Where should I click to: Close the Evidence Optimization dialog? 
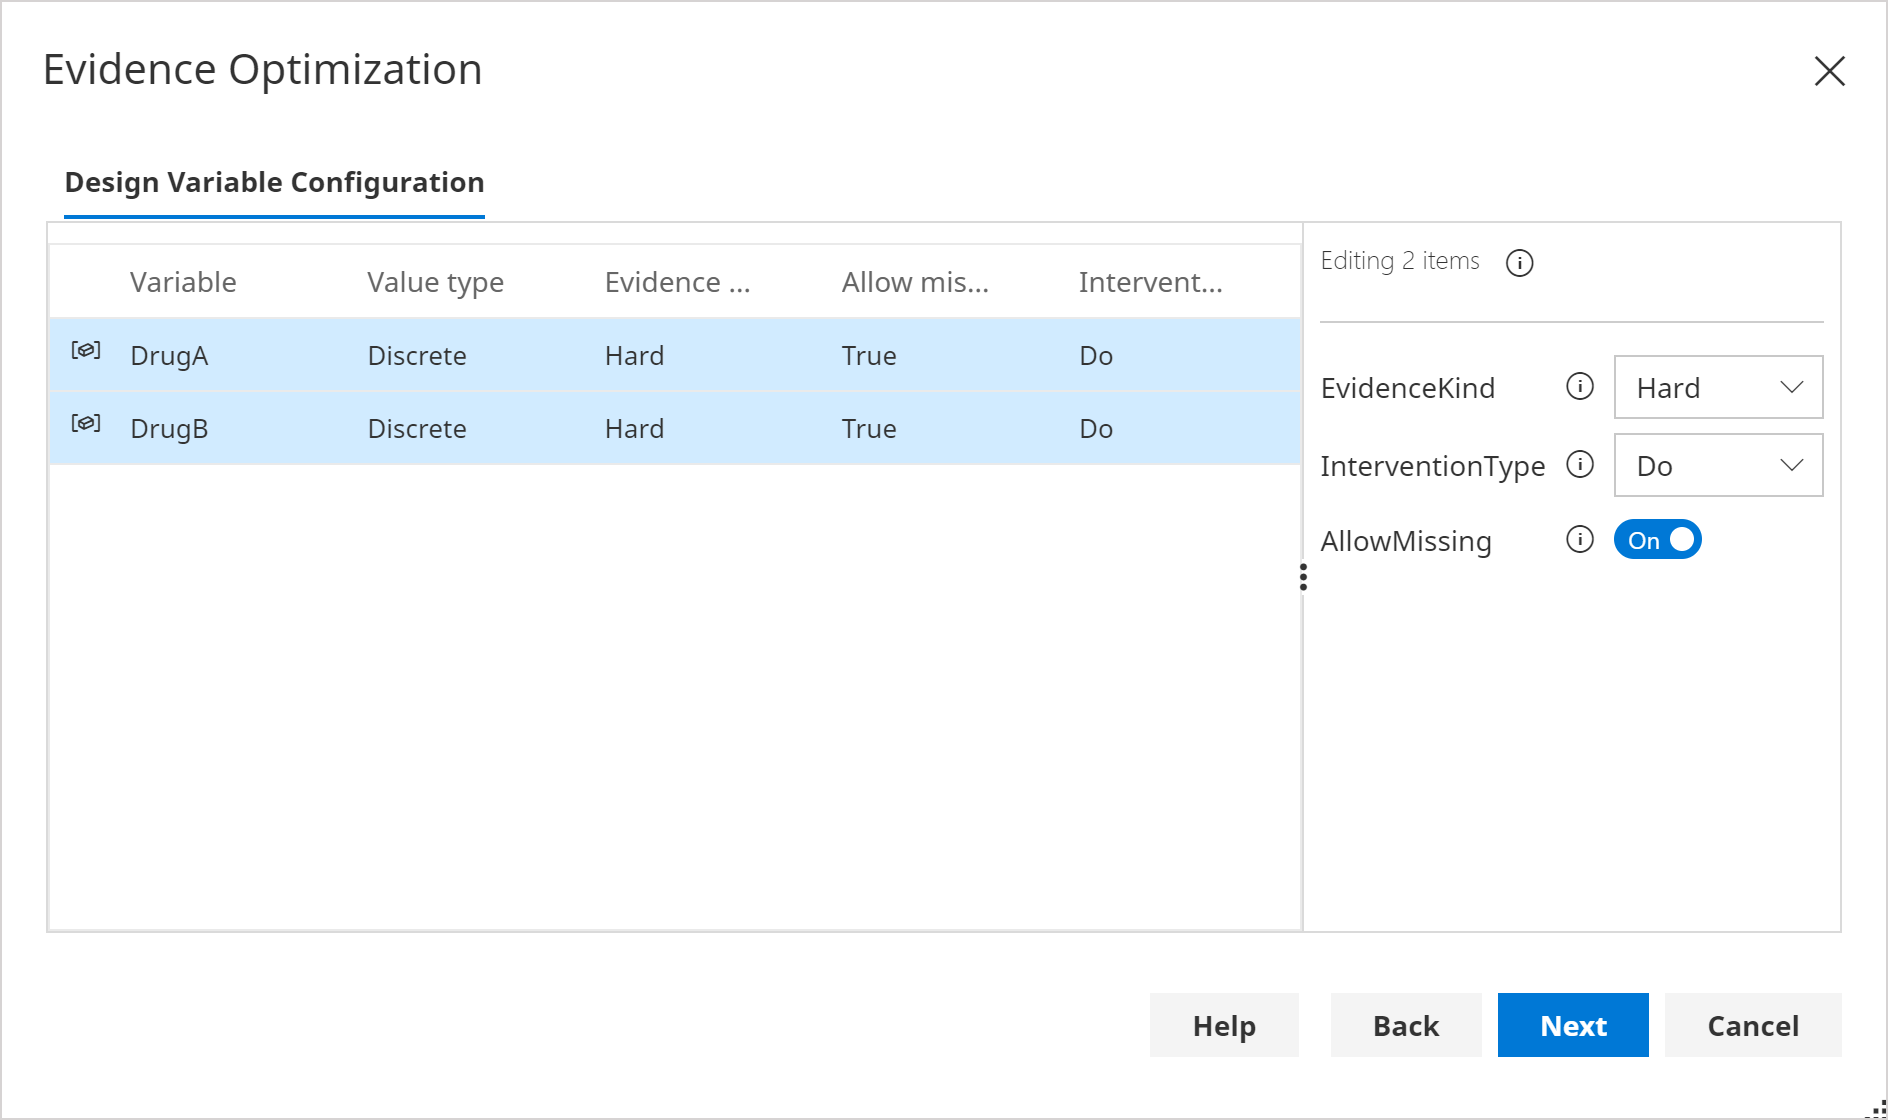pos(1829,71)
